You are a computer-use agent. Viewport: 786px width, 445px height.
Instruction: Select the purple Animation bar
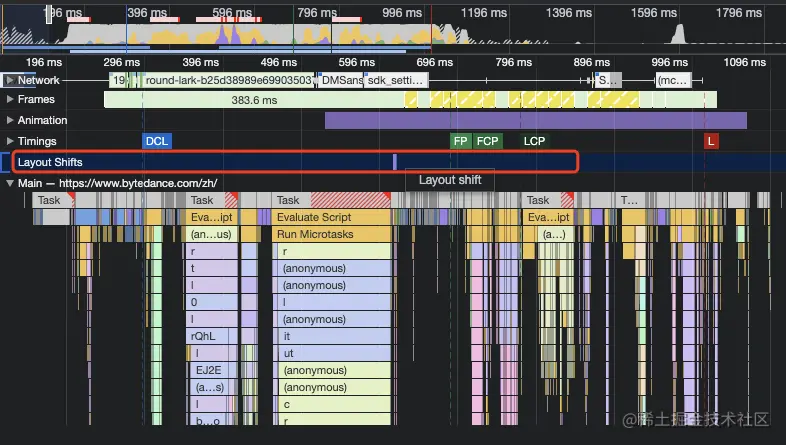536,120
